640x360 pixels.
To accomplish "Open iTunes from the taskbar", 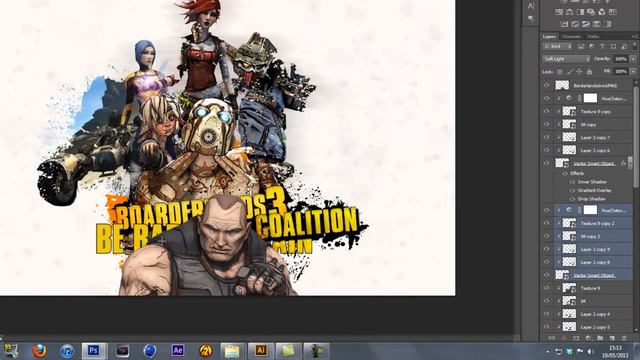I will [67, 351].
